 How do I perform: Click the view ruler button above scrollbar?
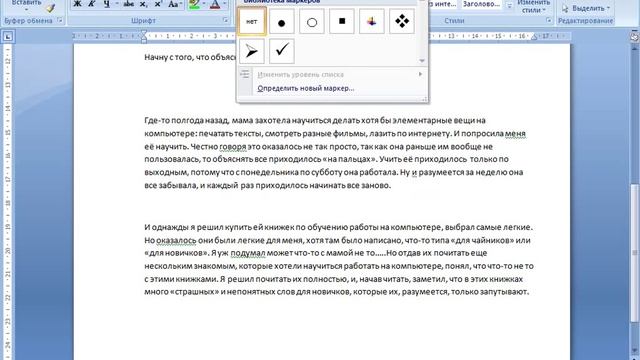coord(634,37)
